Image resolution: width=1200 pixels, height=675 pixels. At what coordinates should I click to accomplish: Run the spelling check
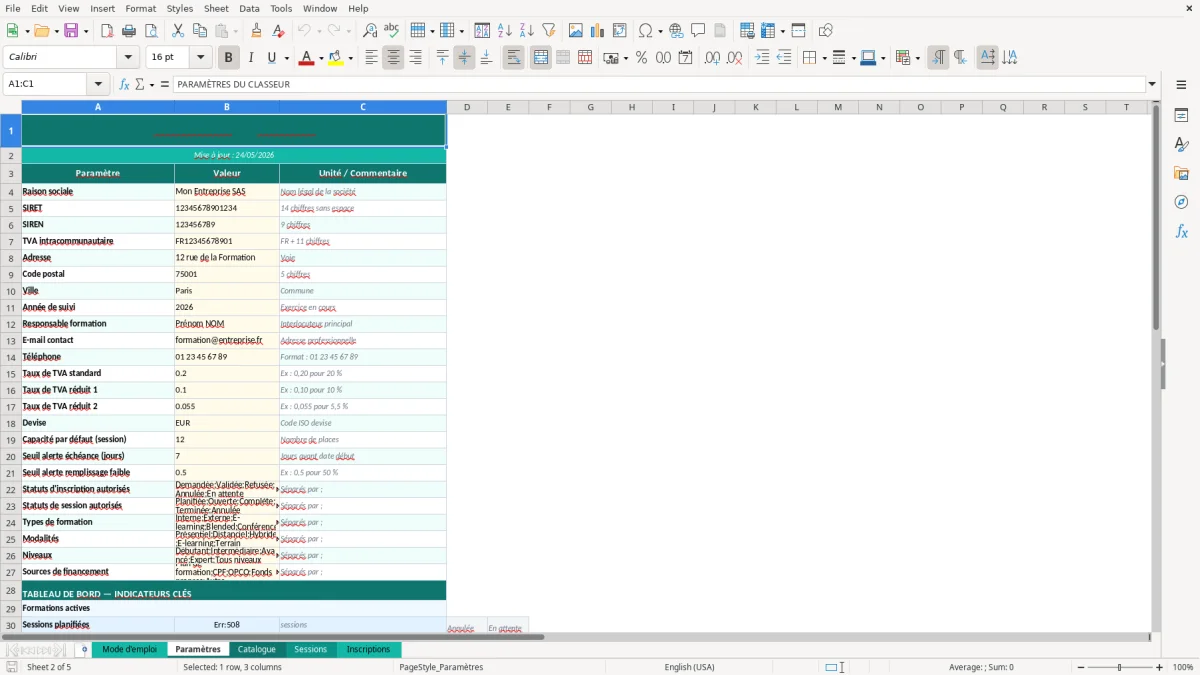pyautogui.click(x=391, y=31)
